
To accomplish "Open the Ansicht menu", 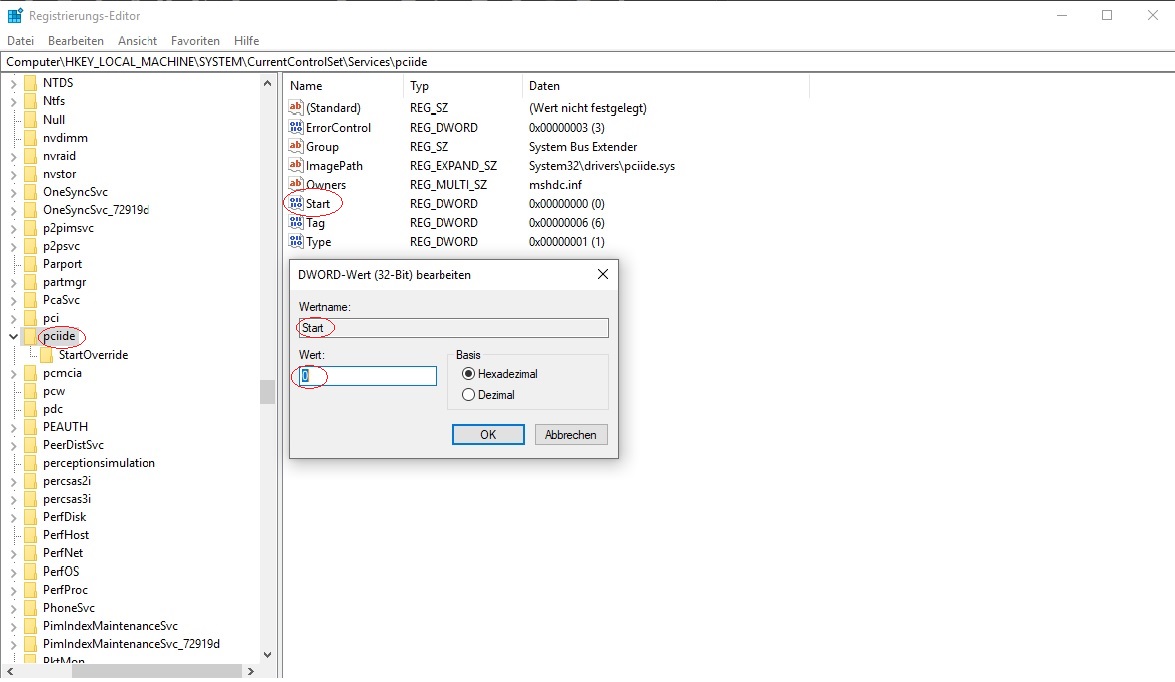I will (137, 40).
